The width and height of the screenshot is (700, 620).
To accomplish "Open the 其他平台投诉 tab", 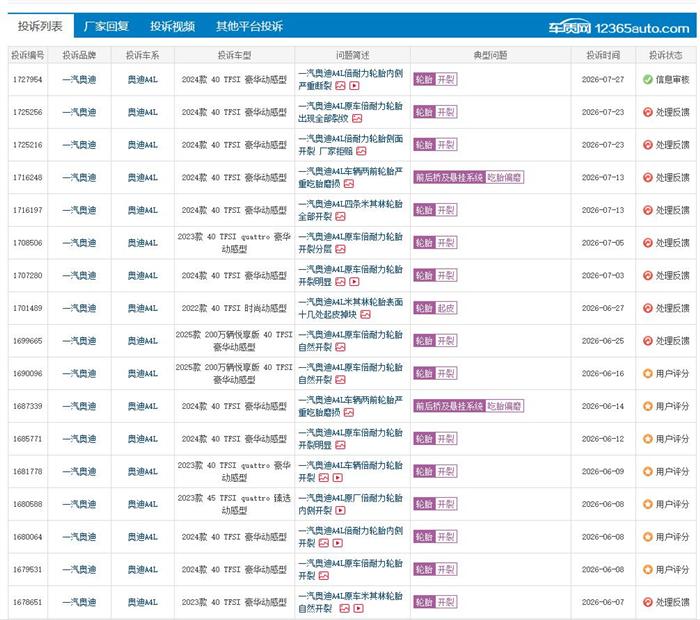I will pos(250,26).
